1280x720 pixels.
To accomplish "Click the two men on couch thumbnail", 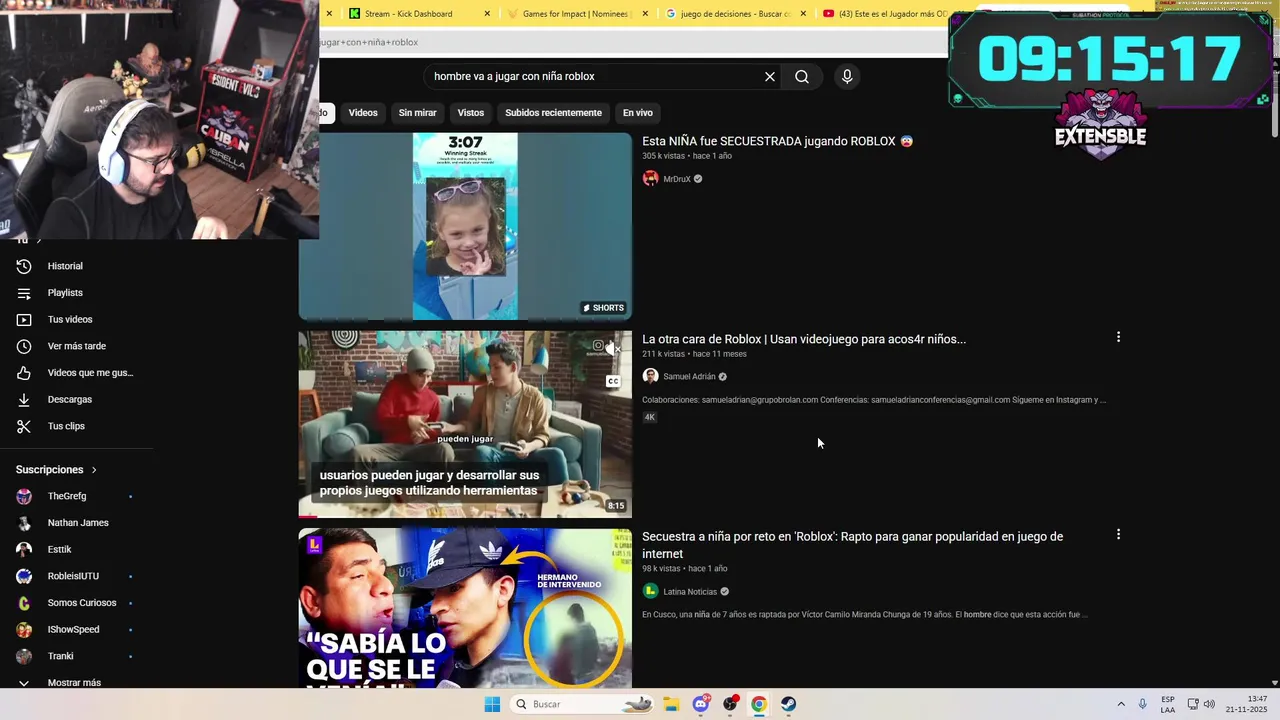I will (465, 424).
